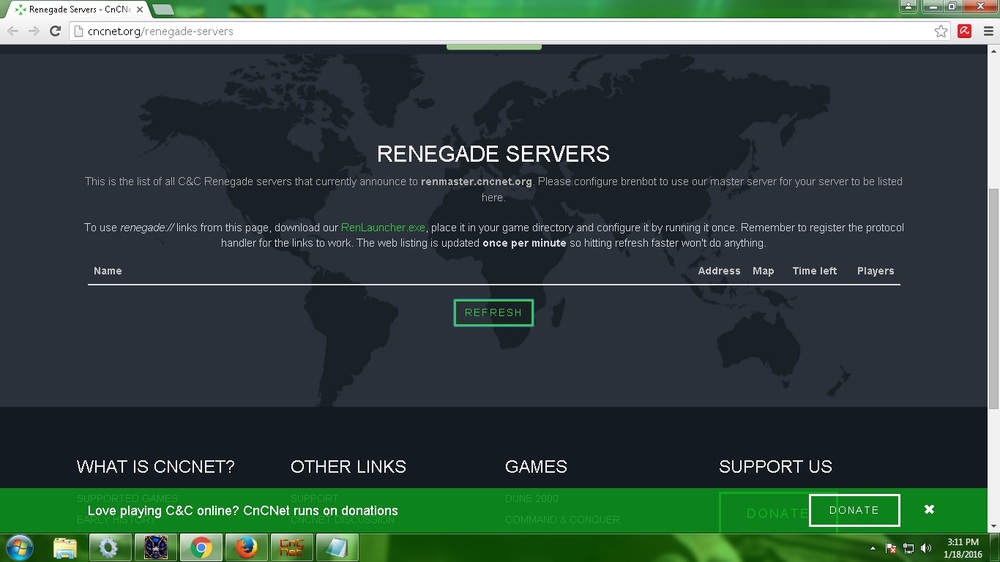Select the Renegade Servers tab
The image size is (1000, 562).
point(76,10)
